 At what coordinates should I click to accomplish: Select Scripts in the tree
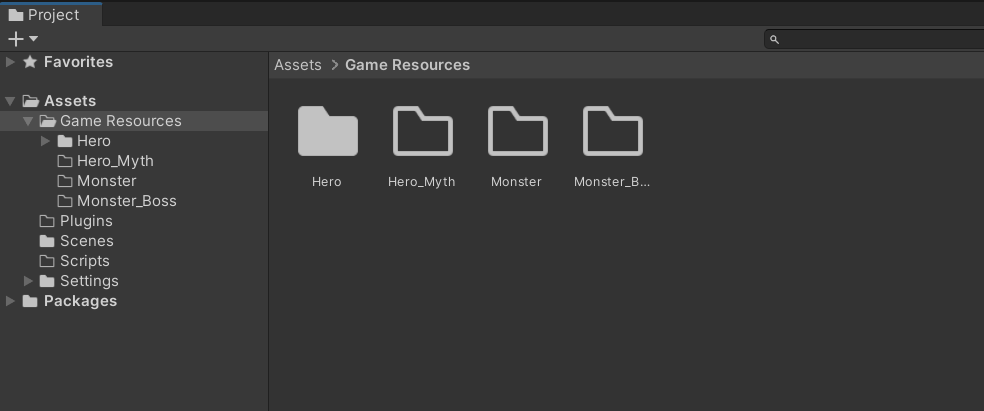[x=85, y=261]
